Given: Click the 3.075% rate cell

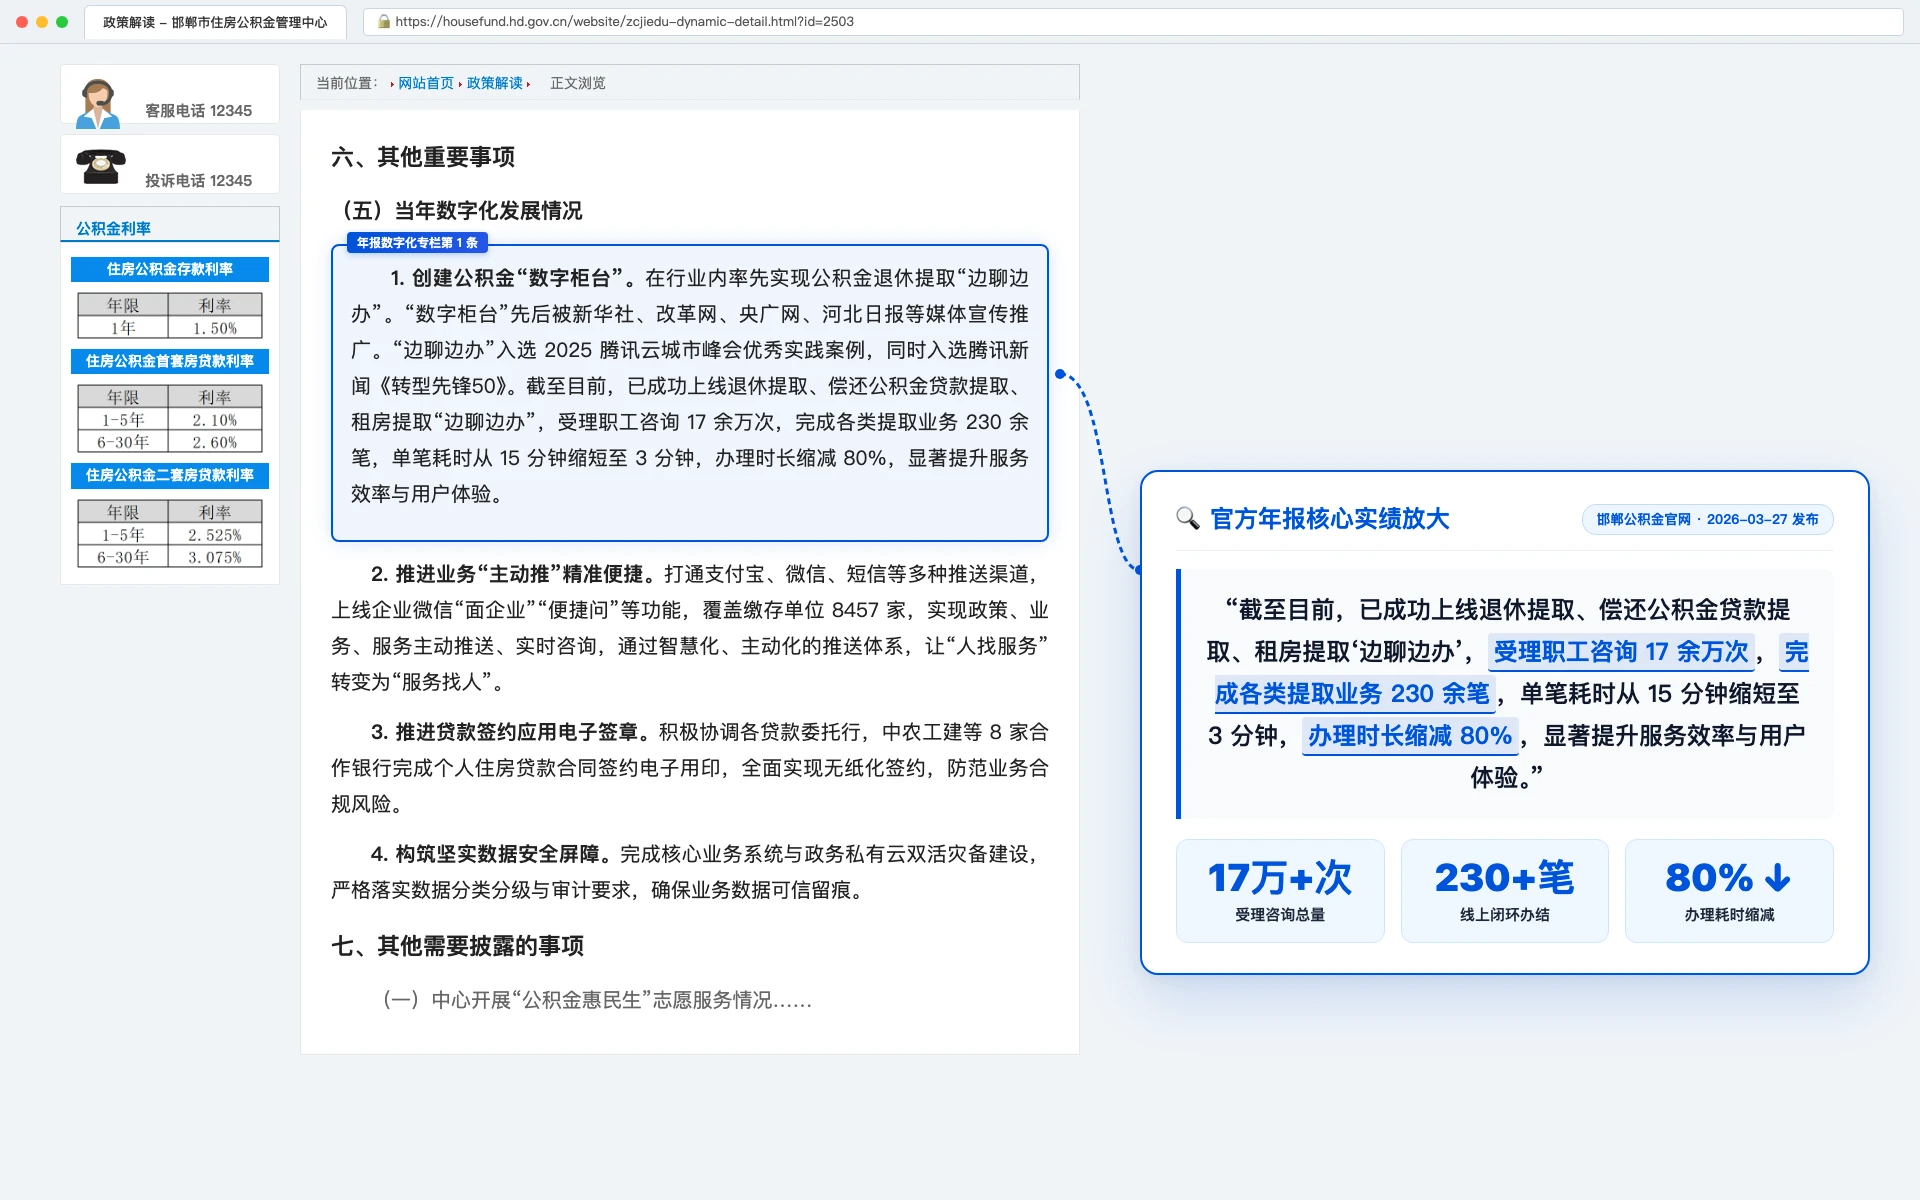Looking at the screenshot, I should [215, 557].
